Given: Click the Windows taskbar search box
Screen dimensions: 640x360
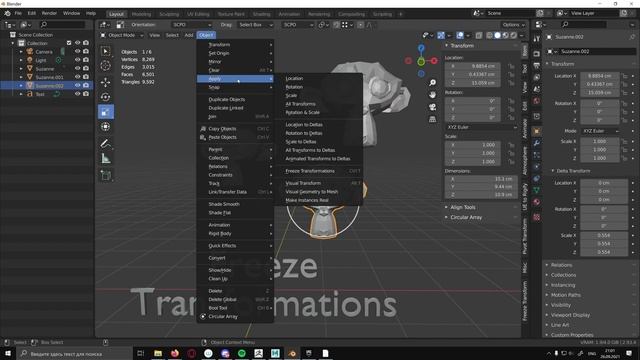Looking at the screenshot, I should 74,353.
